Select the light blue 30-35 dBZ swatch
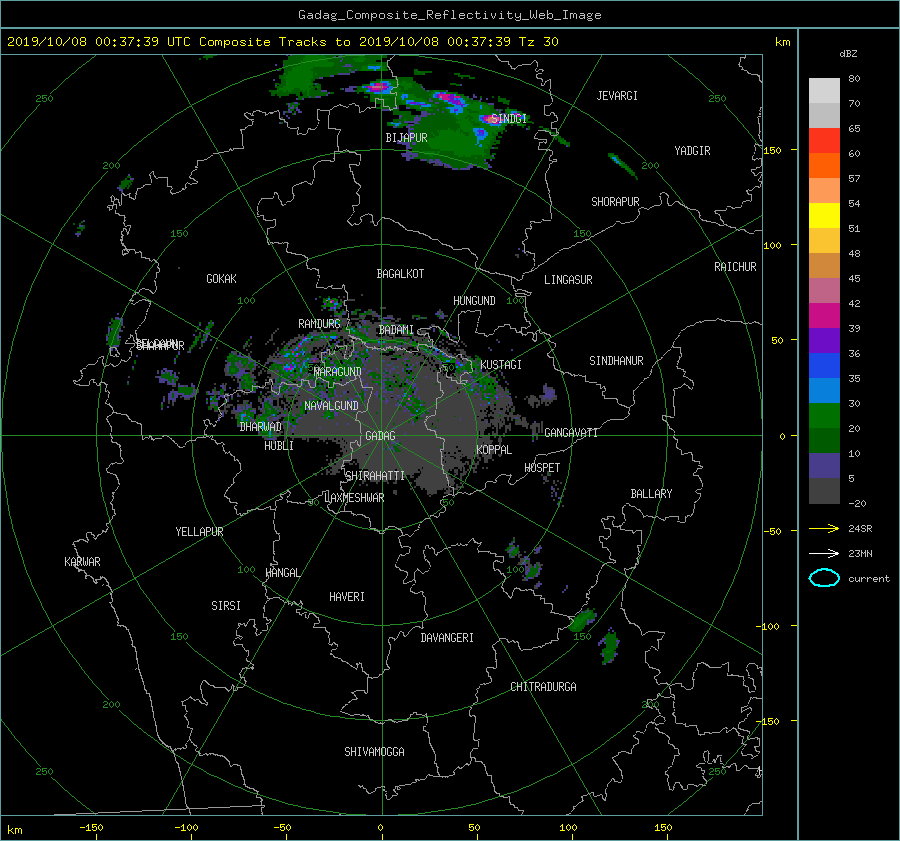Image resolution: width=900 pixels, height=841 pixels. 824,391
